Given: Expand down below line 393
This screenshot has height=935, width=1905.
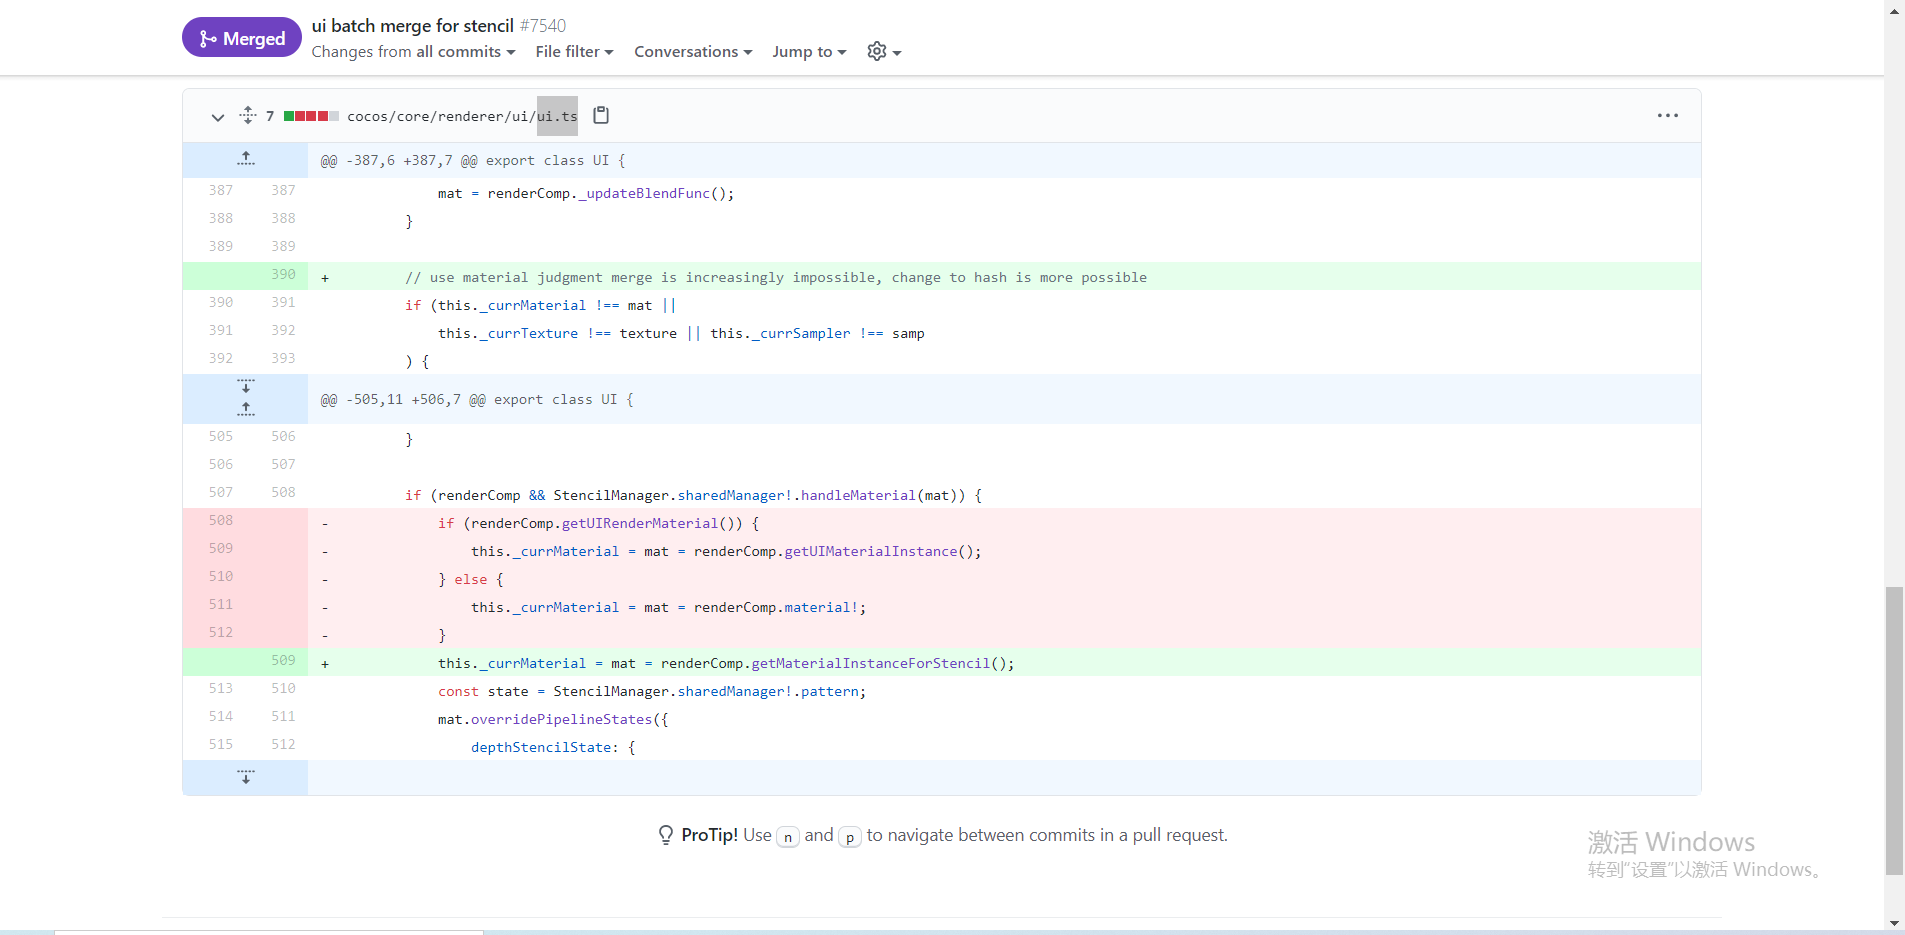Looking at the screenshot, I should pos(246,386).
